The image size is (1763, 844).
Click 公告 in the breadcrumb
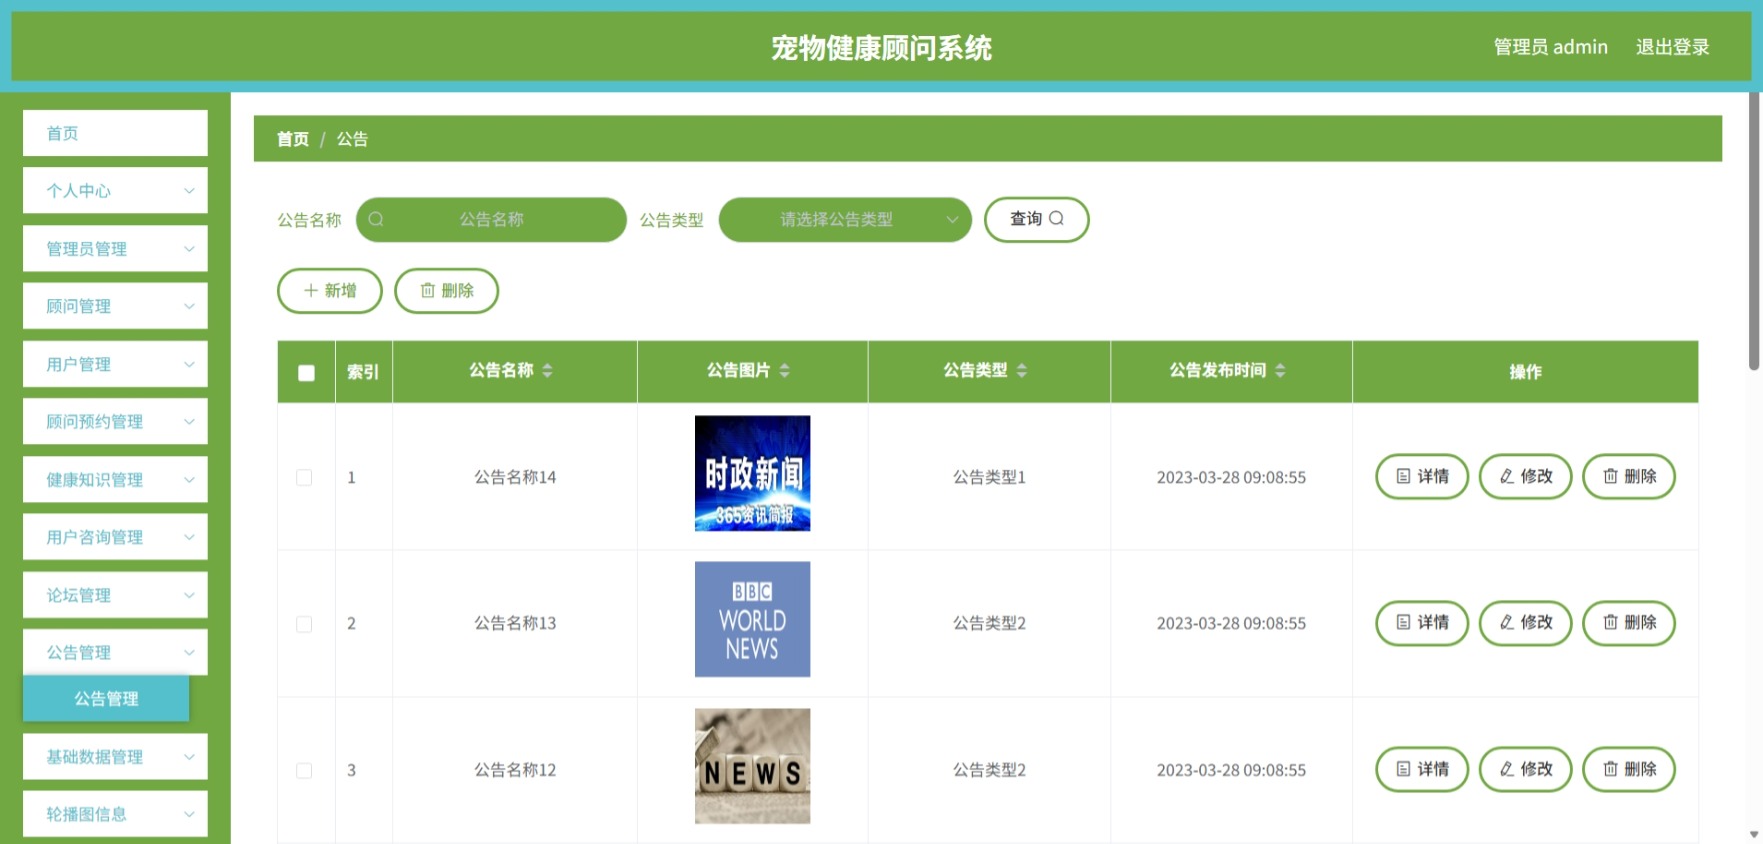pyautogui.click(x=352, y=139)
